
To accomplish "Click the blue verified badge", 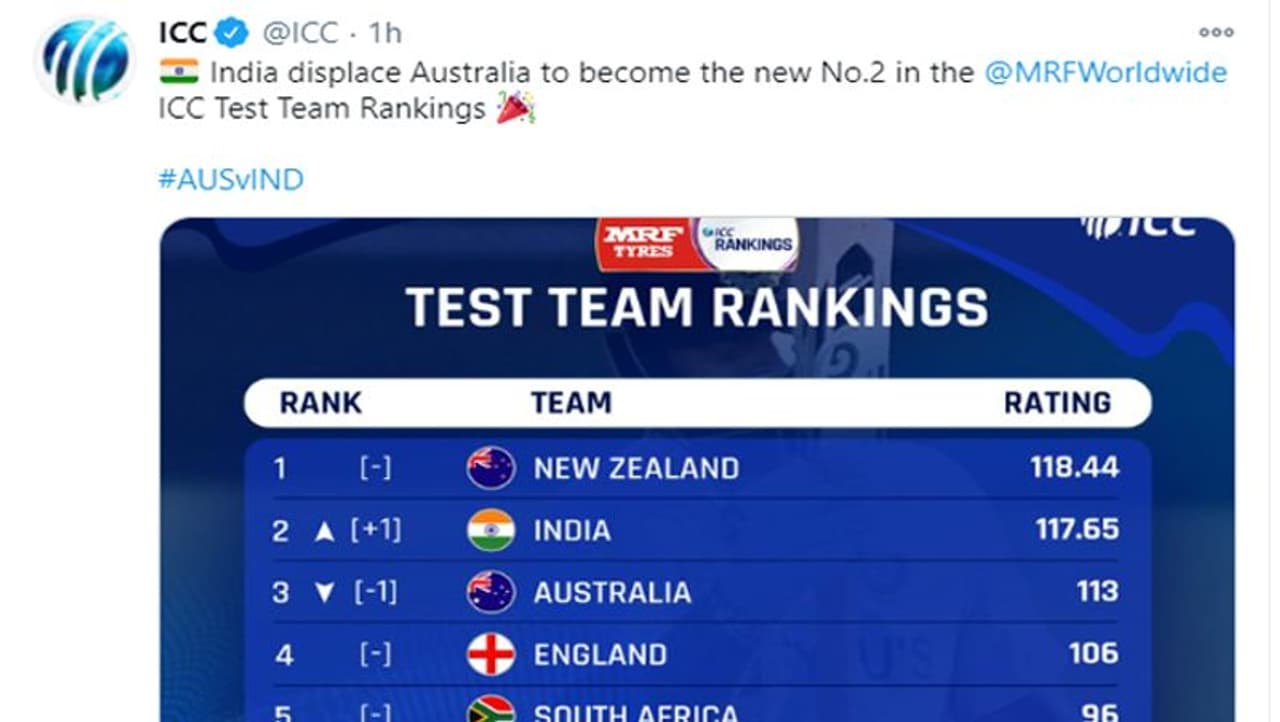I will [x=233, y=33].
